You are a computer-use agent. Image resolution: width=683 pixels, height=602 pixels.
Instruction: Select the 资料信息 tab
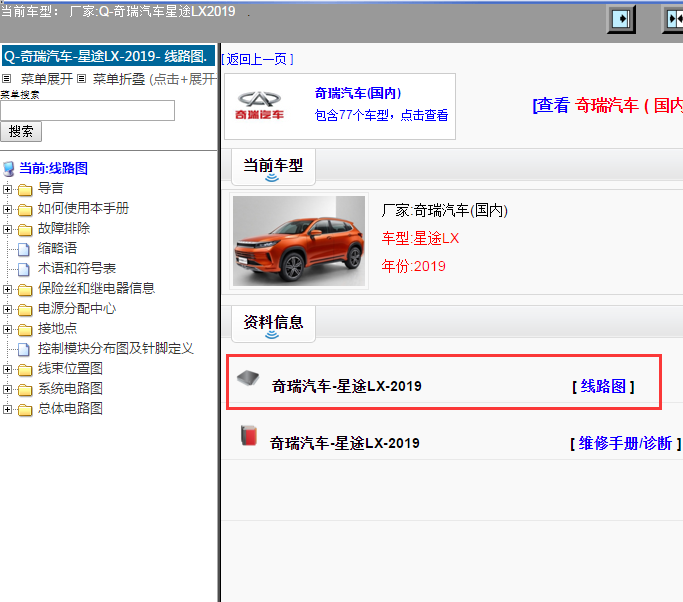point(273,324)
